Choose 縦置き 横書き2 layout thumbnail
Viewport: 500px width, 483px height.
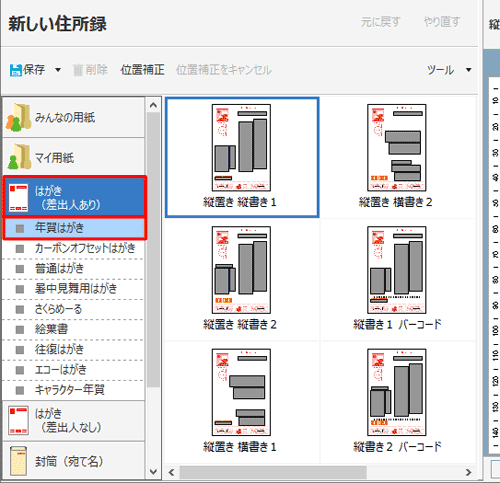coord(396,148)
